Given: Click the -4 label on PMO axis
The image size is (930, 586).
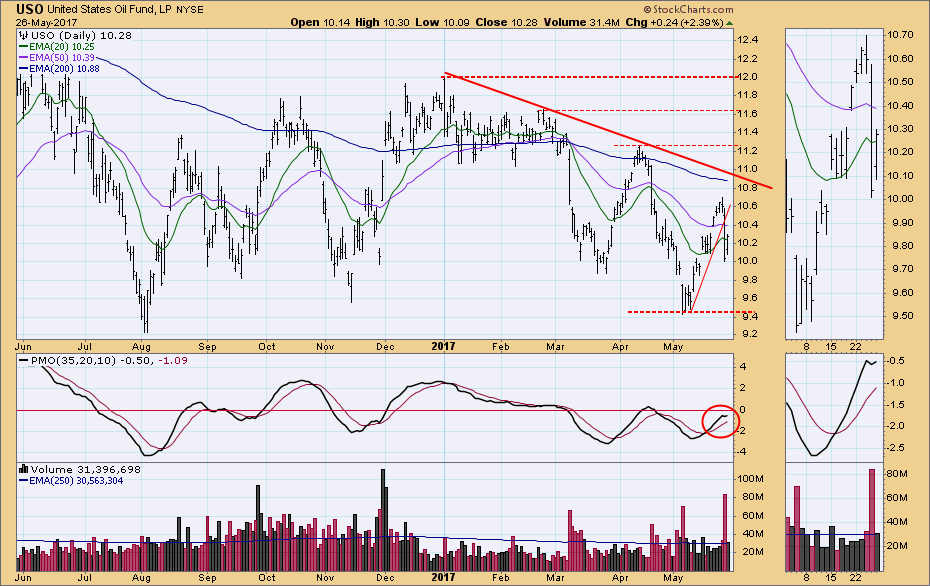Looking at the screenshot, I should tap(741, 452).
